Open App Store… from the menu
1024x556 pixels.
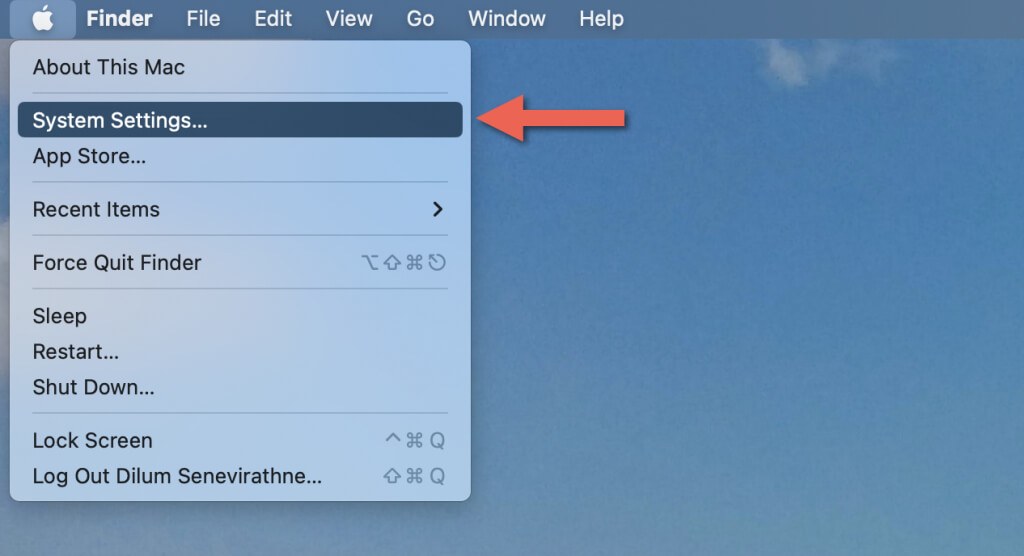click(x=90, y=156)
